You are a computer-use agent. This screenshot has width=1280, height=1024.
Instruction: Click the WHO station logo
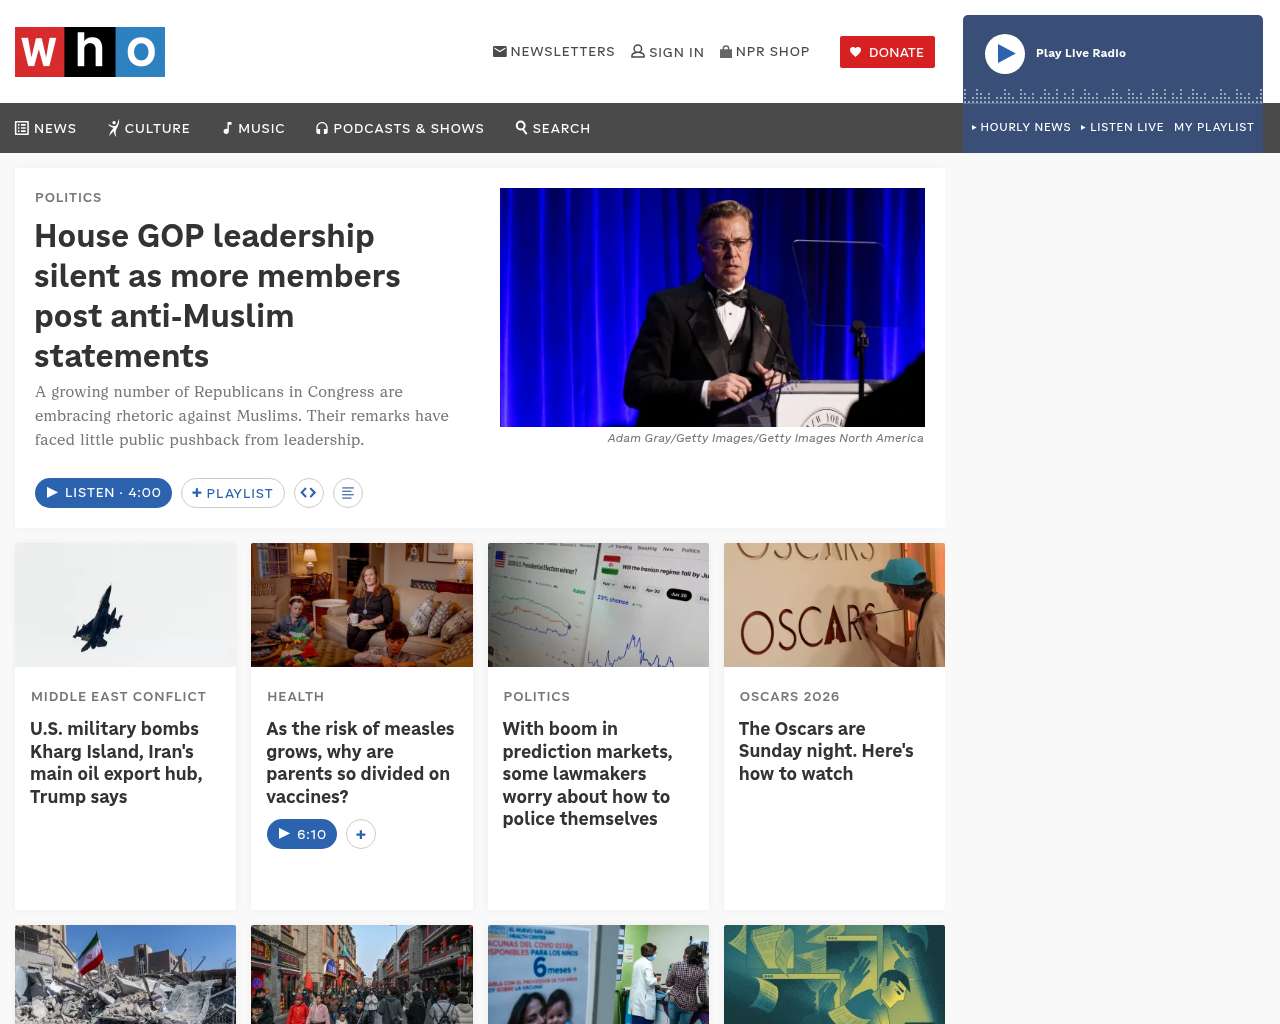(x=90, y=52)
